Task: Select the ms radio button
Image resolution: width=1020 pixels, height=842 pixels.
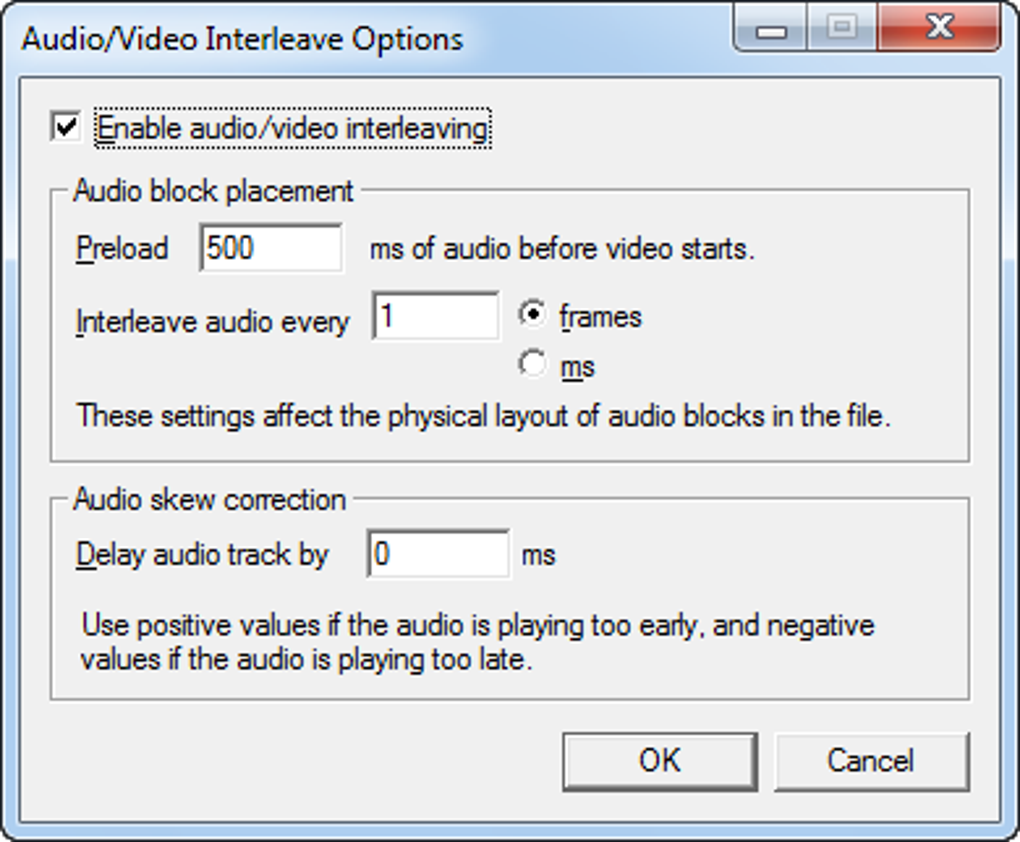Action: (x=533, y=366)
